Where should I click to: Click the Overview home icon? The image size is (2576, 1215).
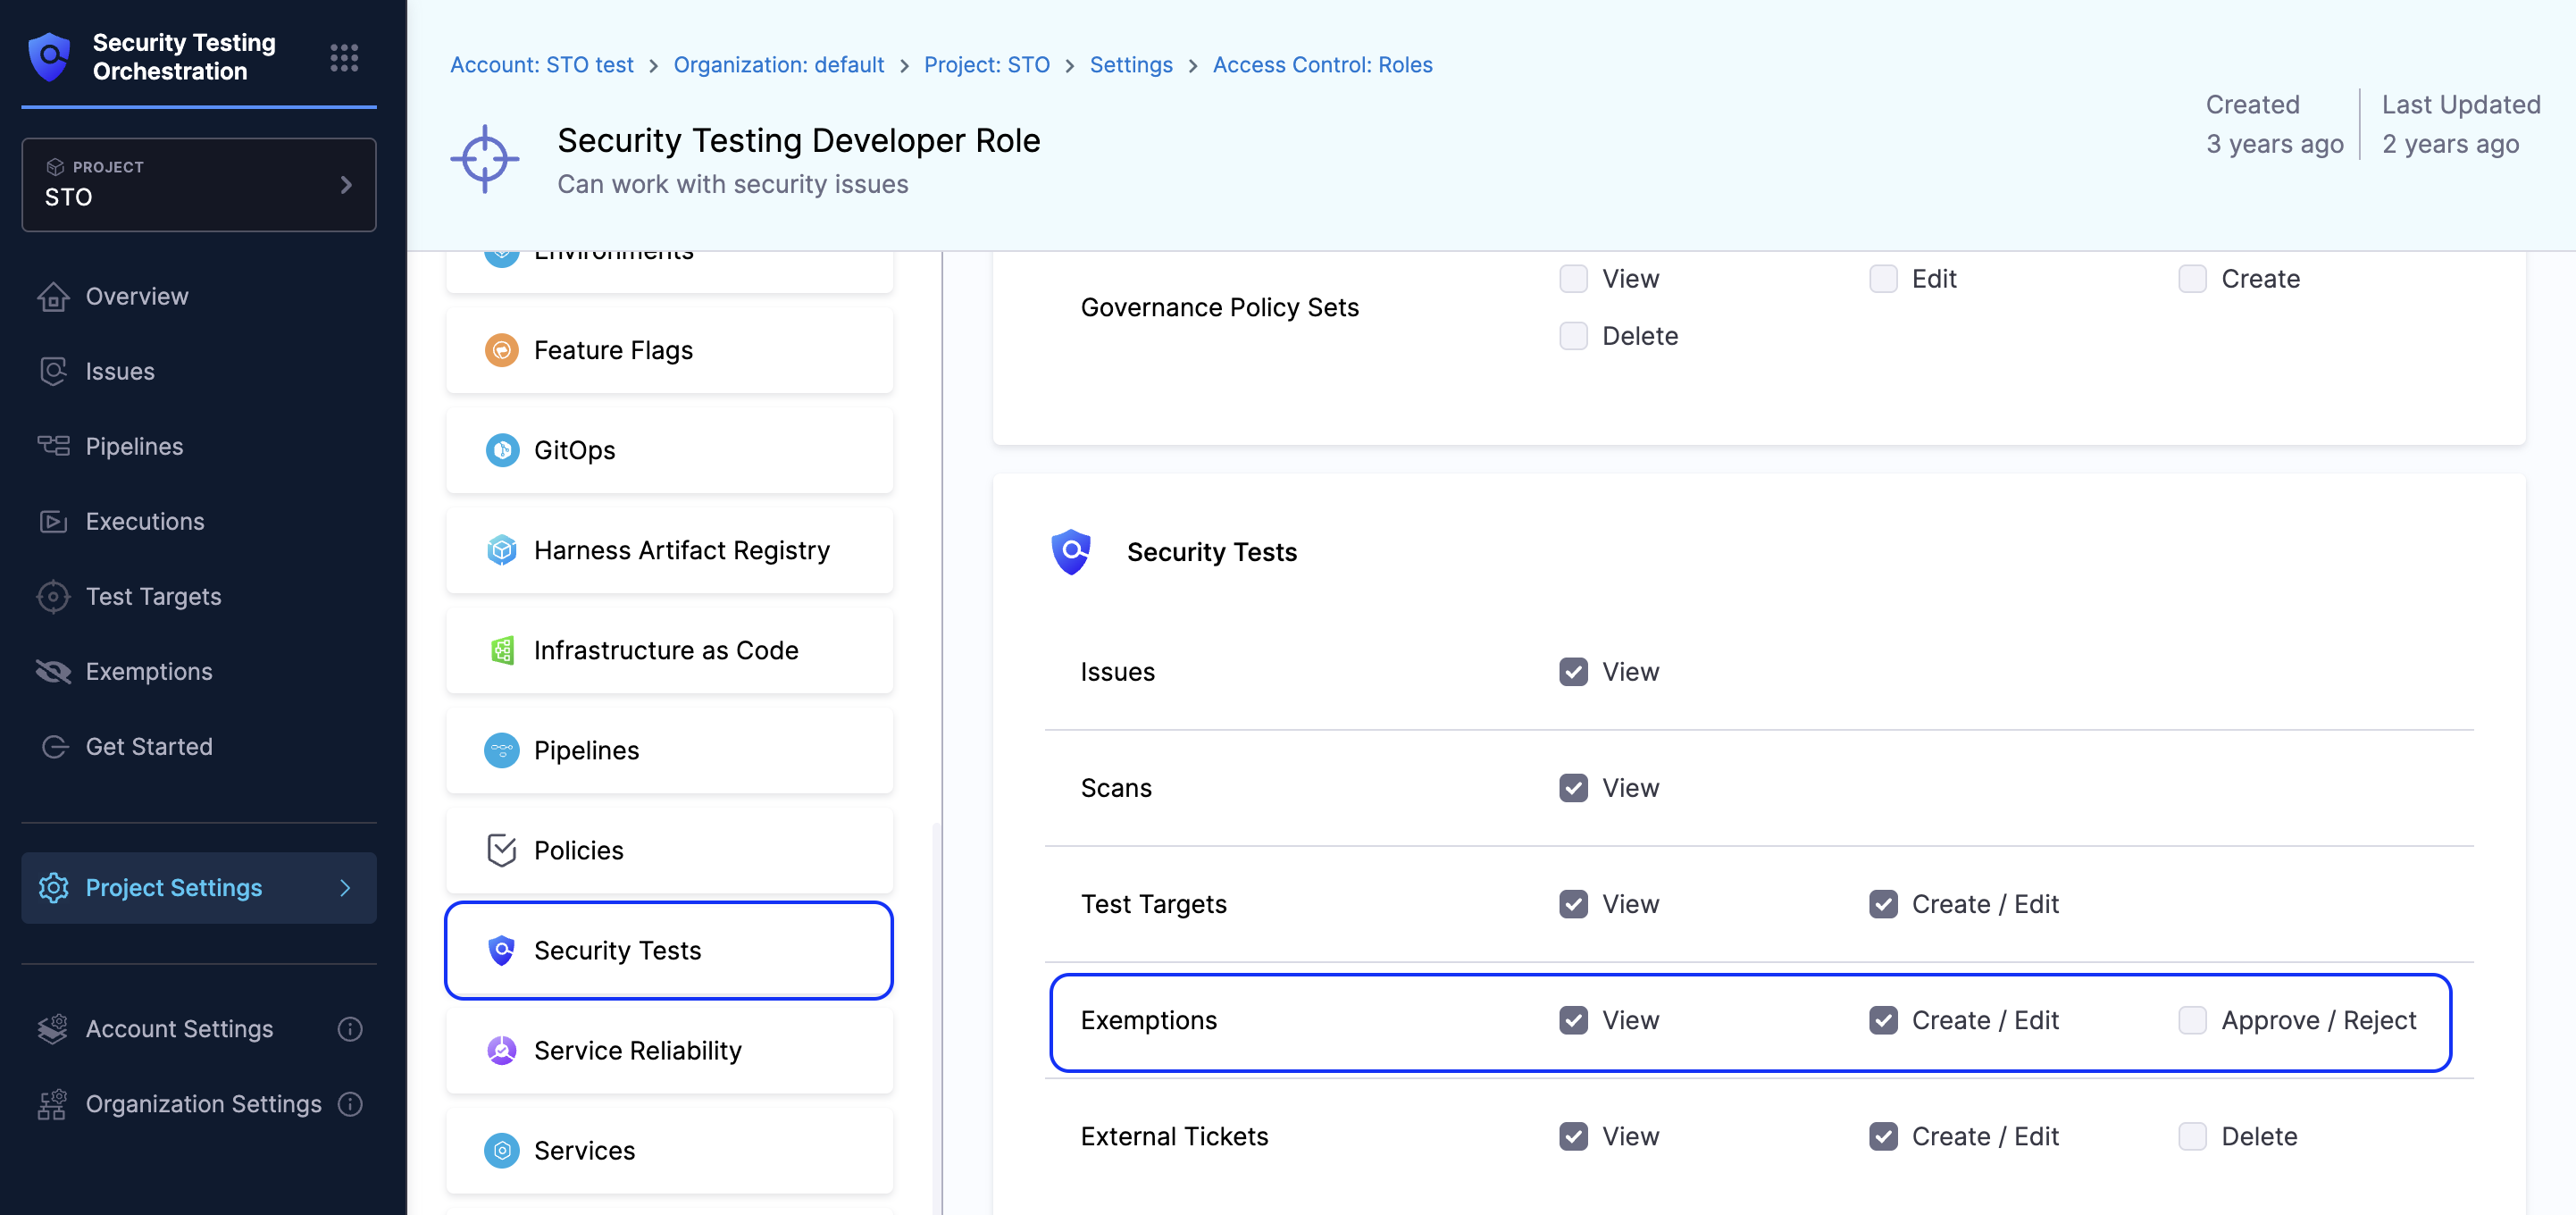click(53, 297)
